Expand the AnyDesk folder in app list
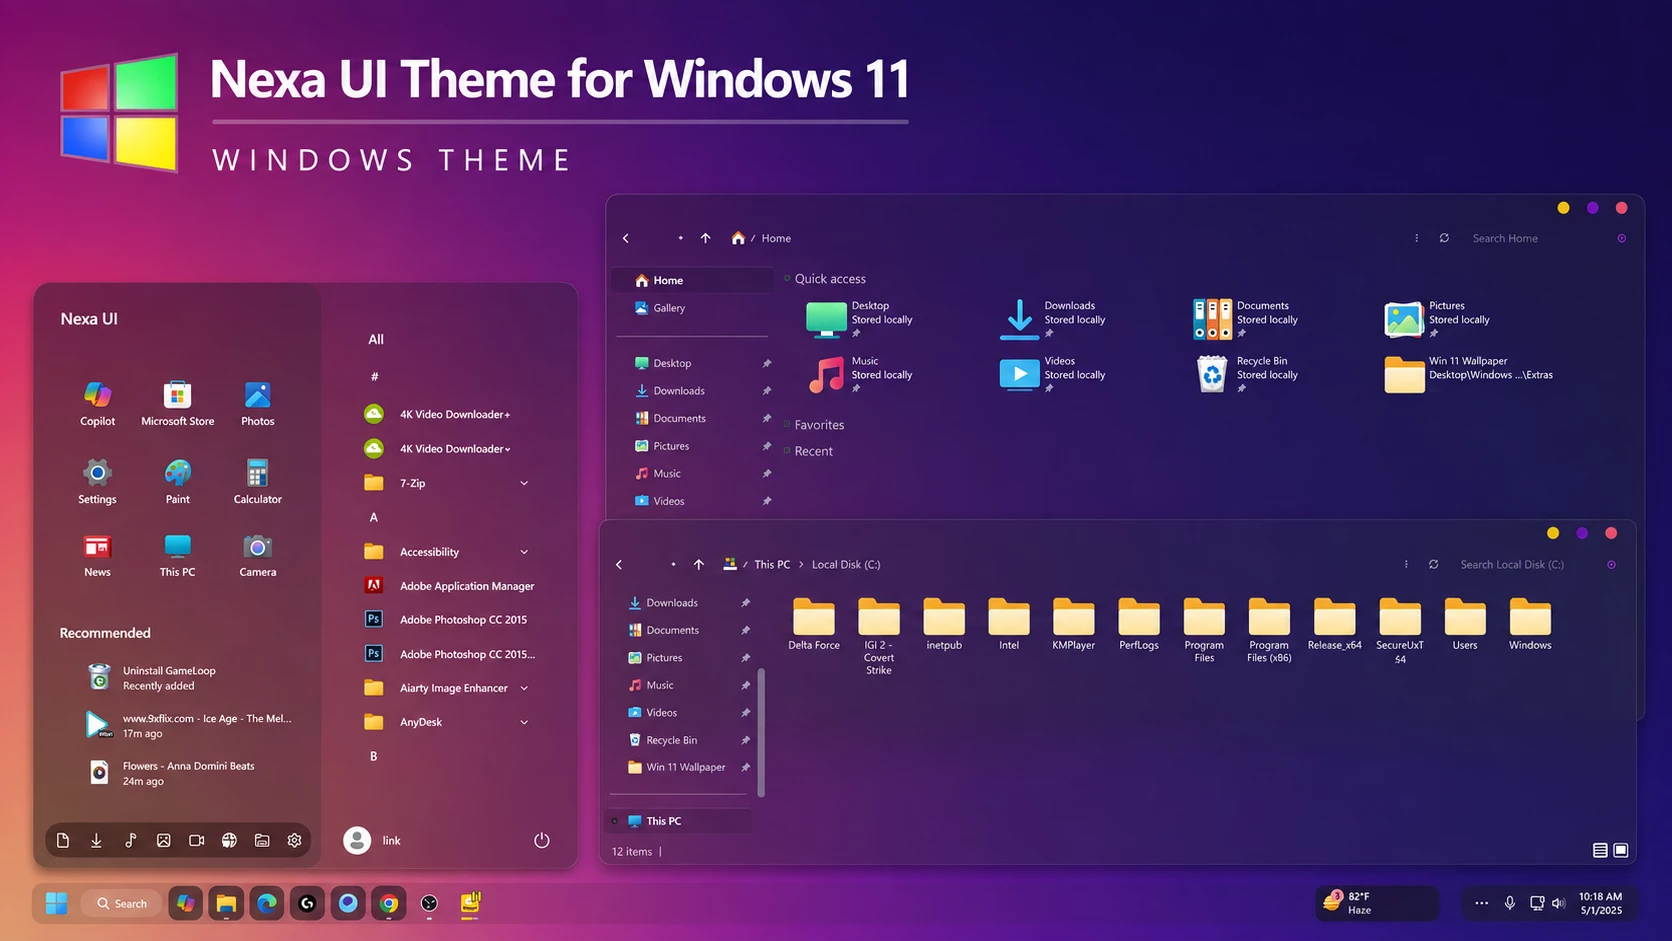Image resolution: width=1672 pixels, height=941 pixels. point(524,722)
